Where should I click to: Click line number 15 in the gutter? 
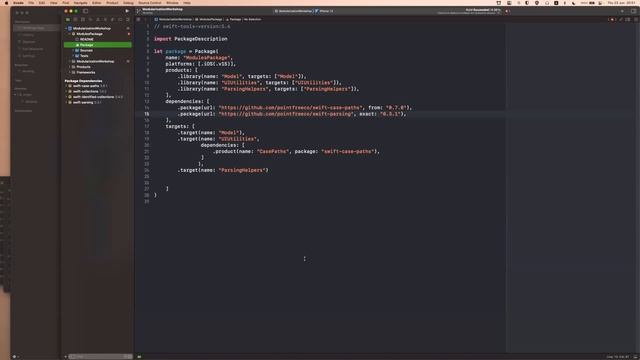pos(147,114)
